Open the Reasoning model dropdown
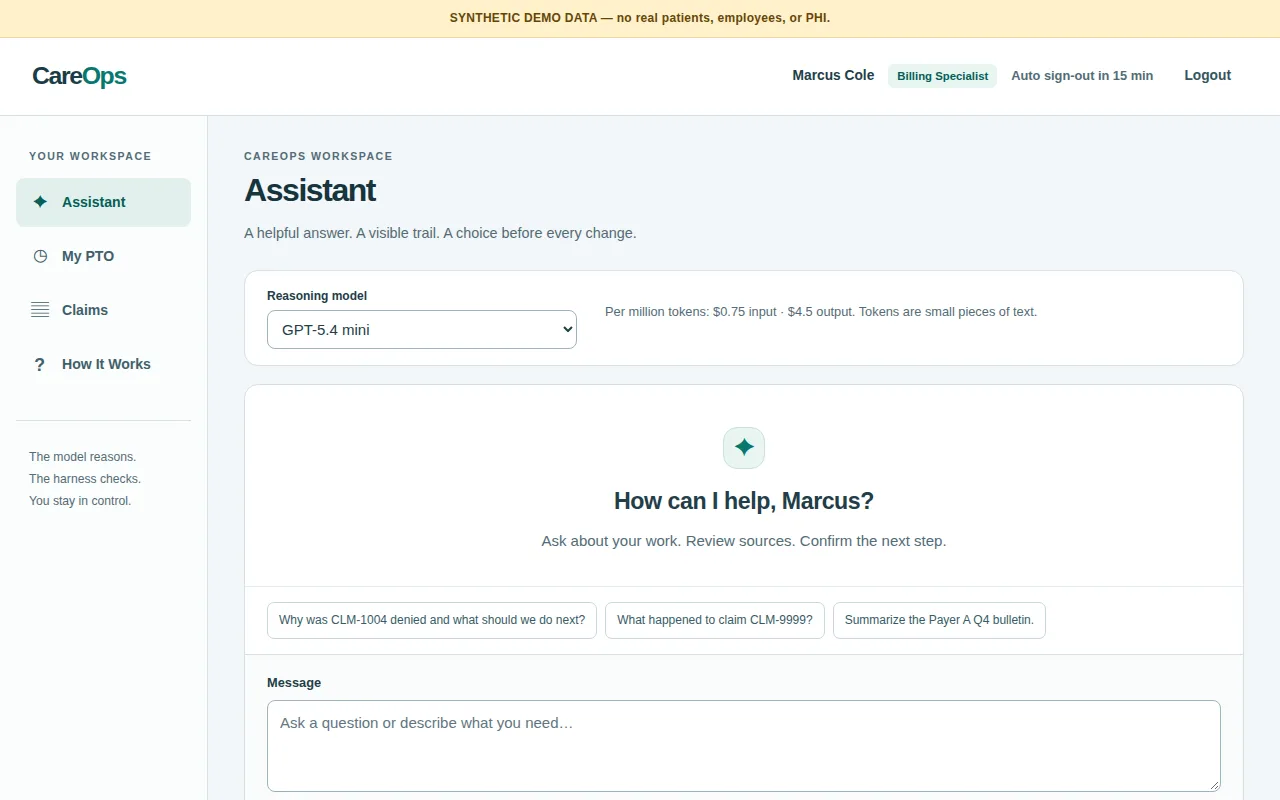1280x800 pixels. (422, 329)
